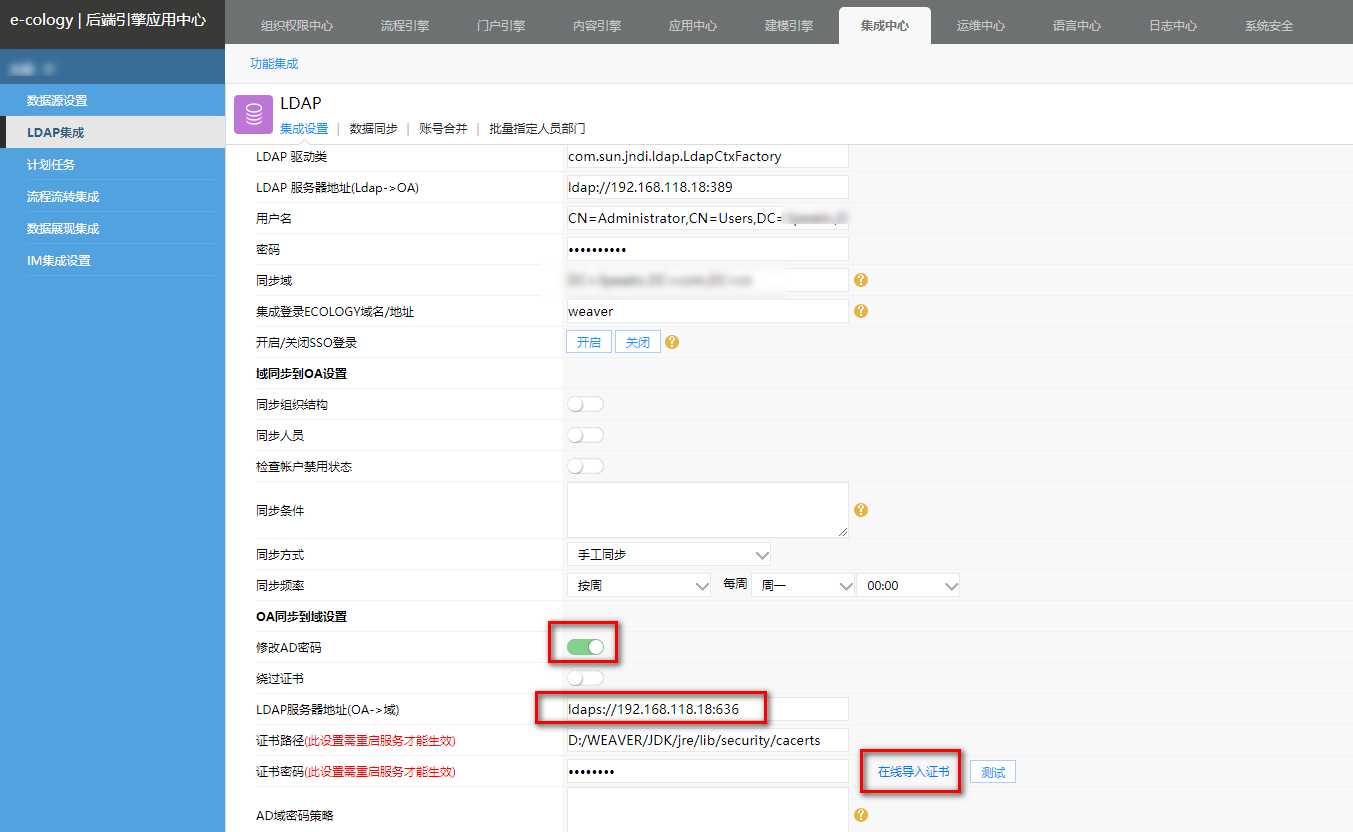Click the 证书密码 input field

(x=707, y=771)
